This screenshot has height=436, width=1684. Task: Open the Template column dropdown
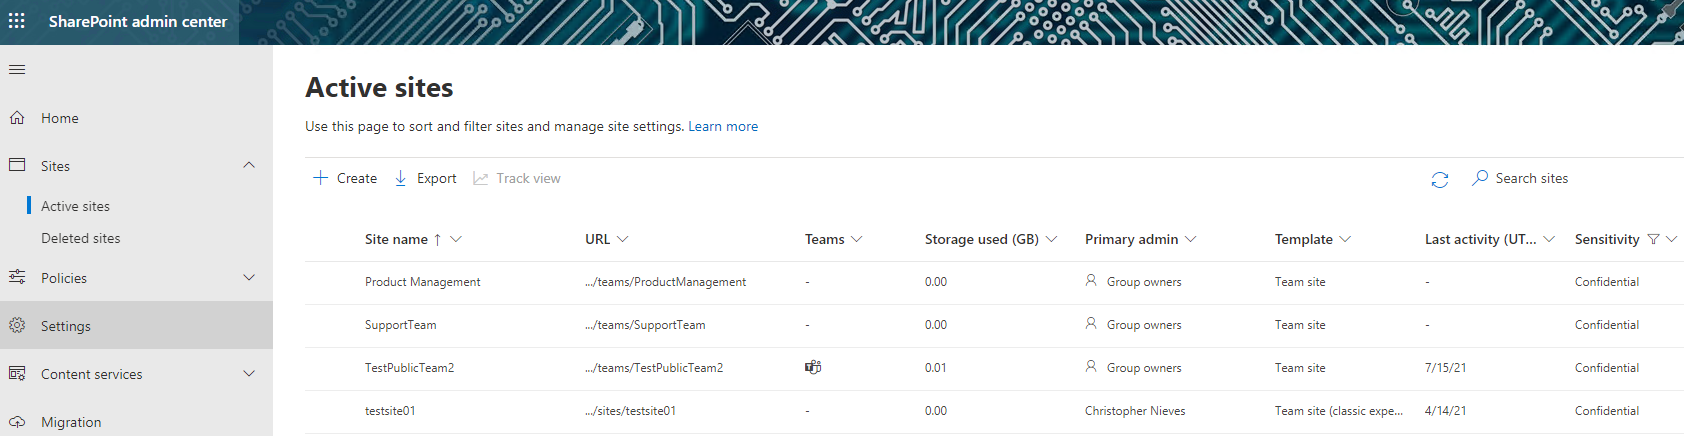(x=1345, y=239)
